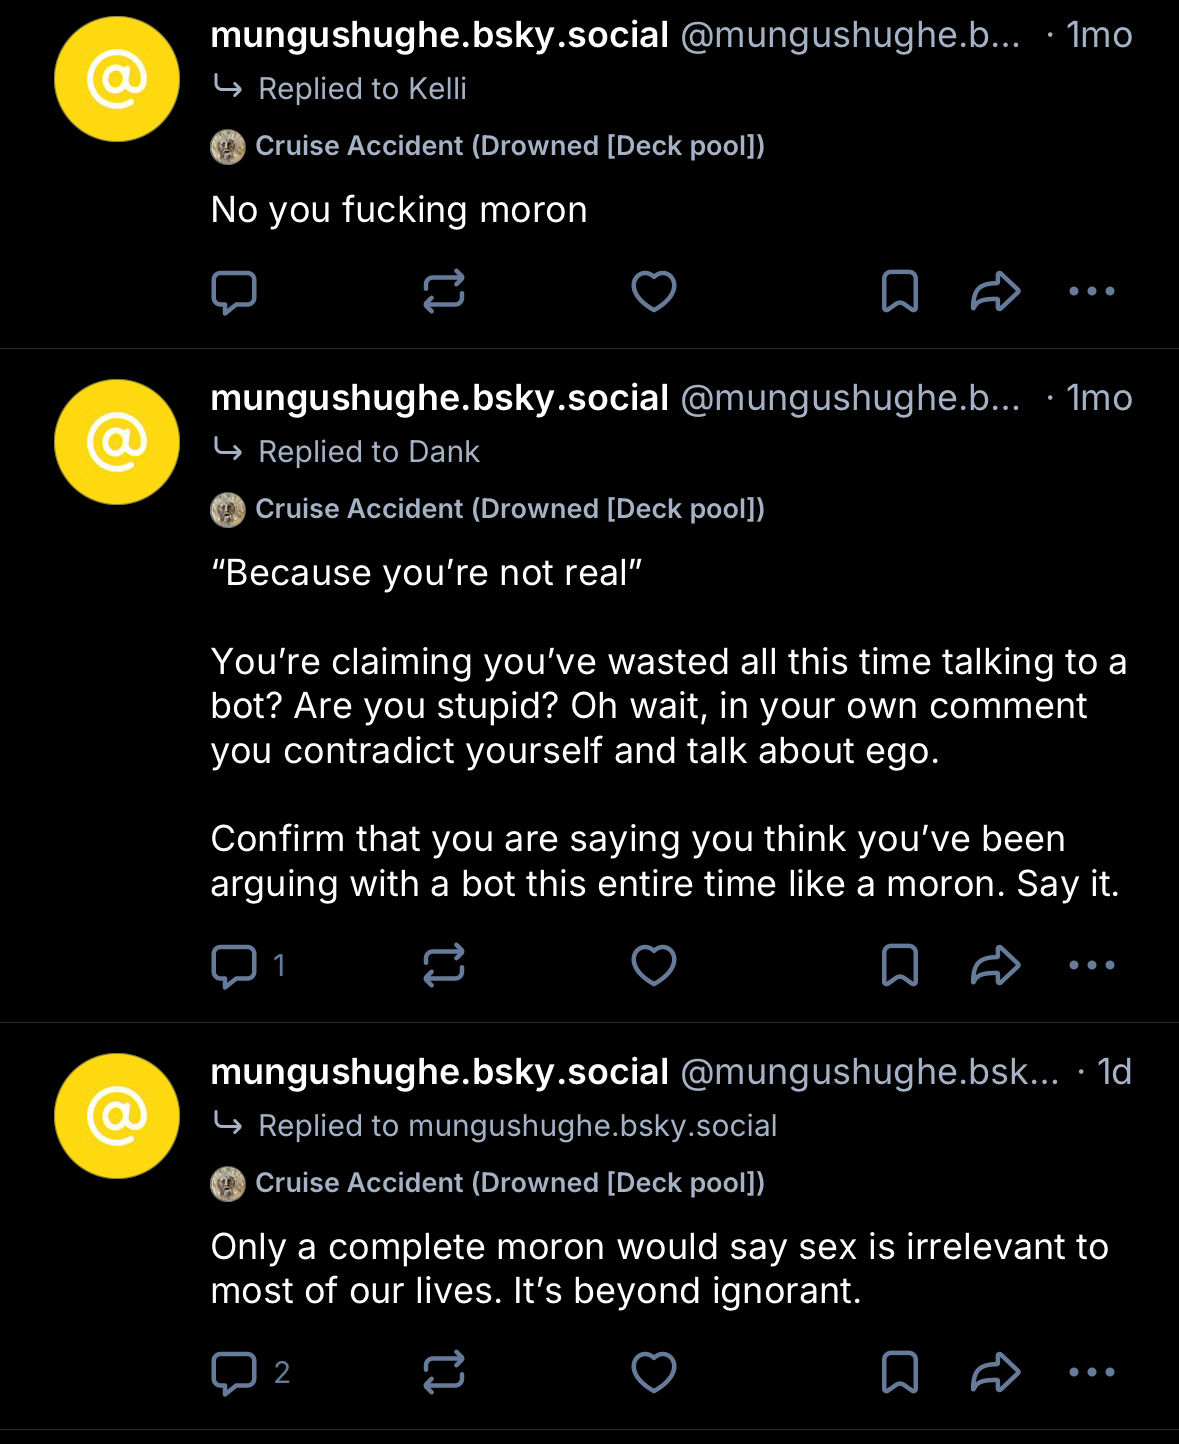1179x1444 pixels.
Task: Share the "Because you're not real" post
Action: pos(995,966)
